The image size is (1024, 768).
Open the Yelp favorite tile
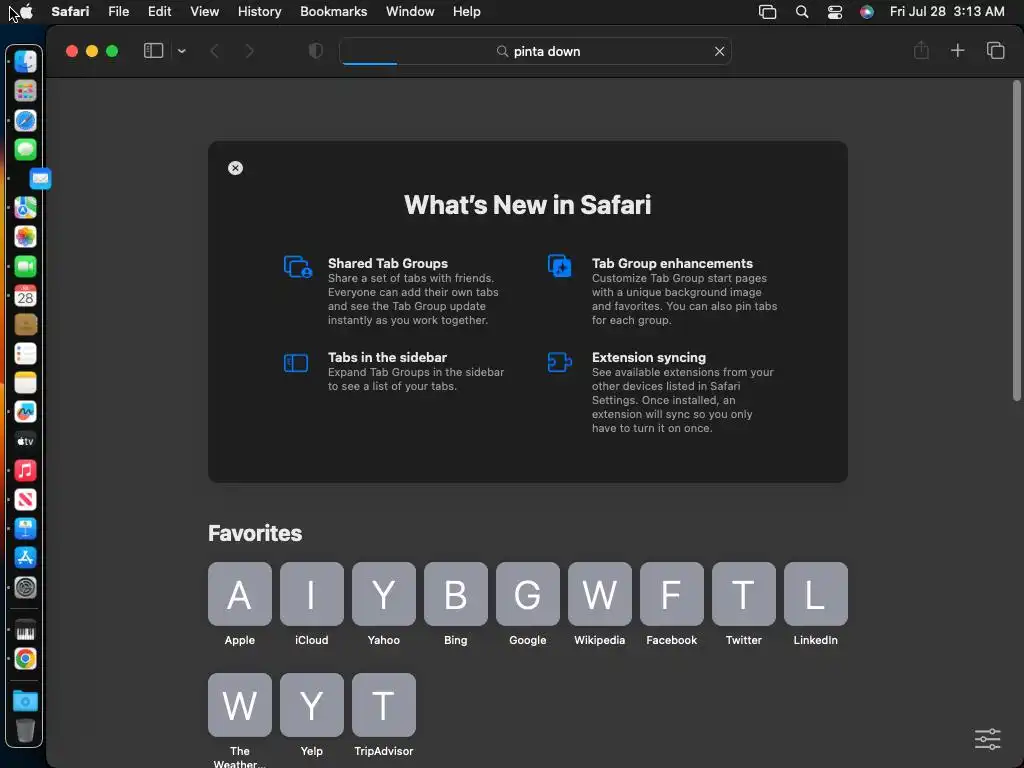(x=312, y=705)
